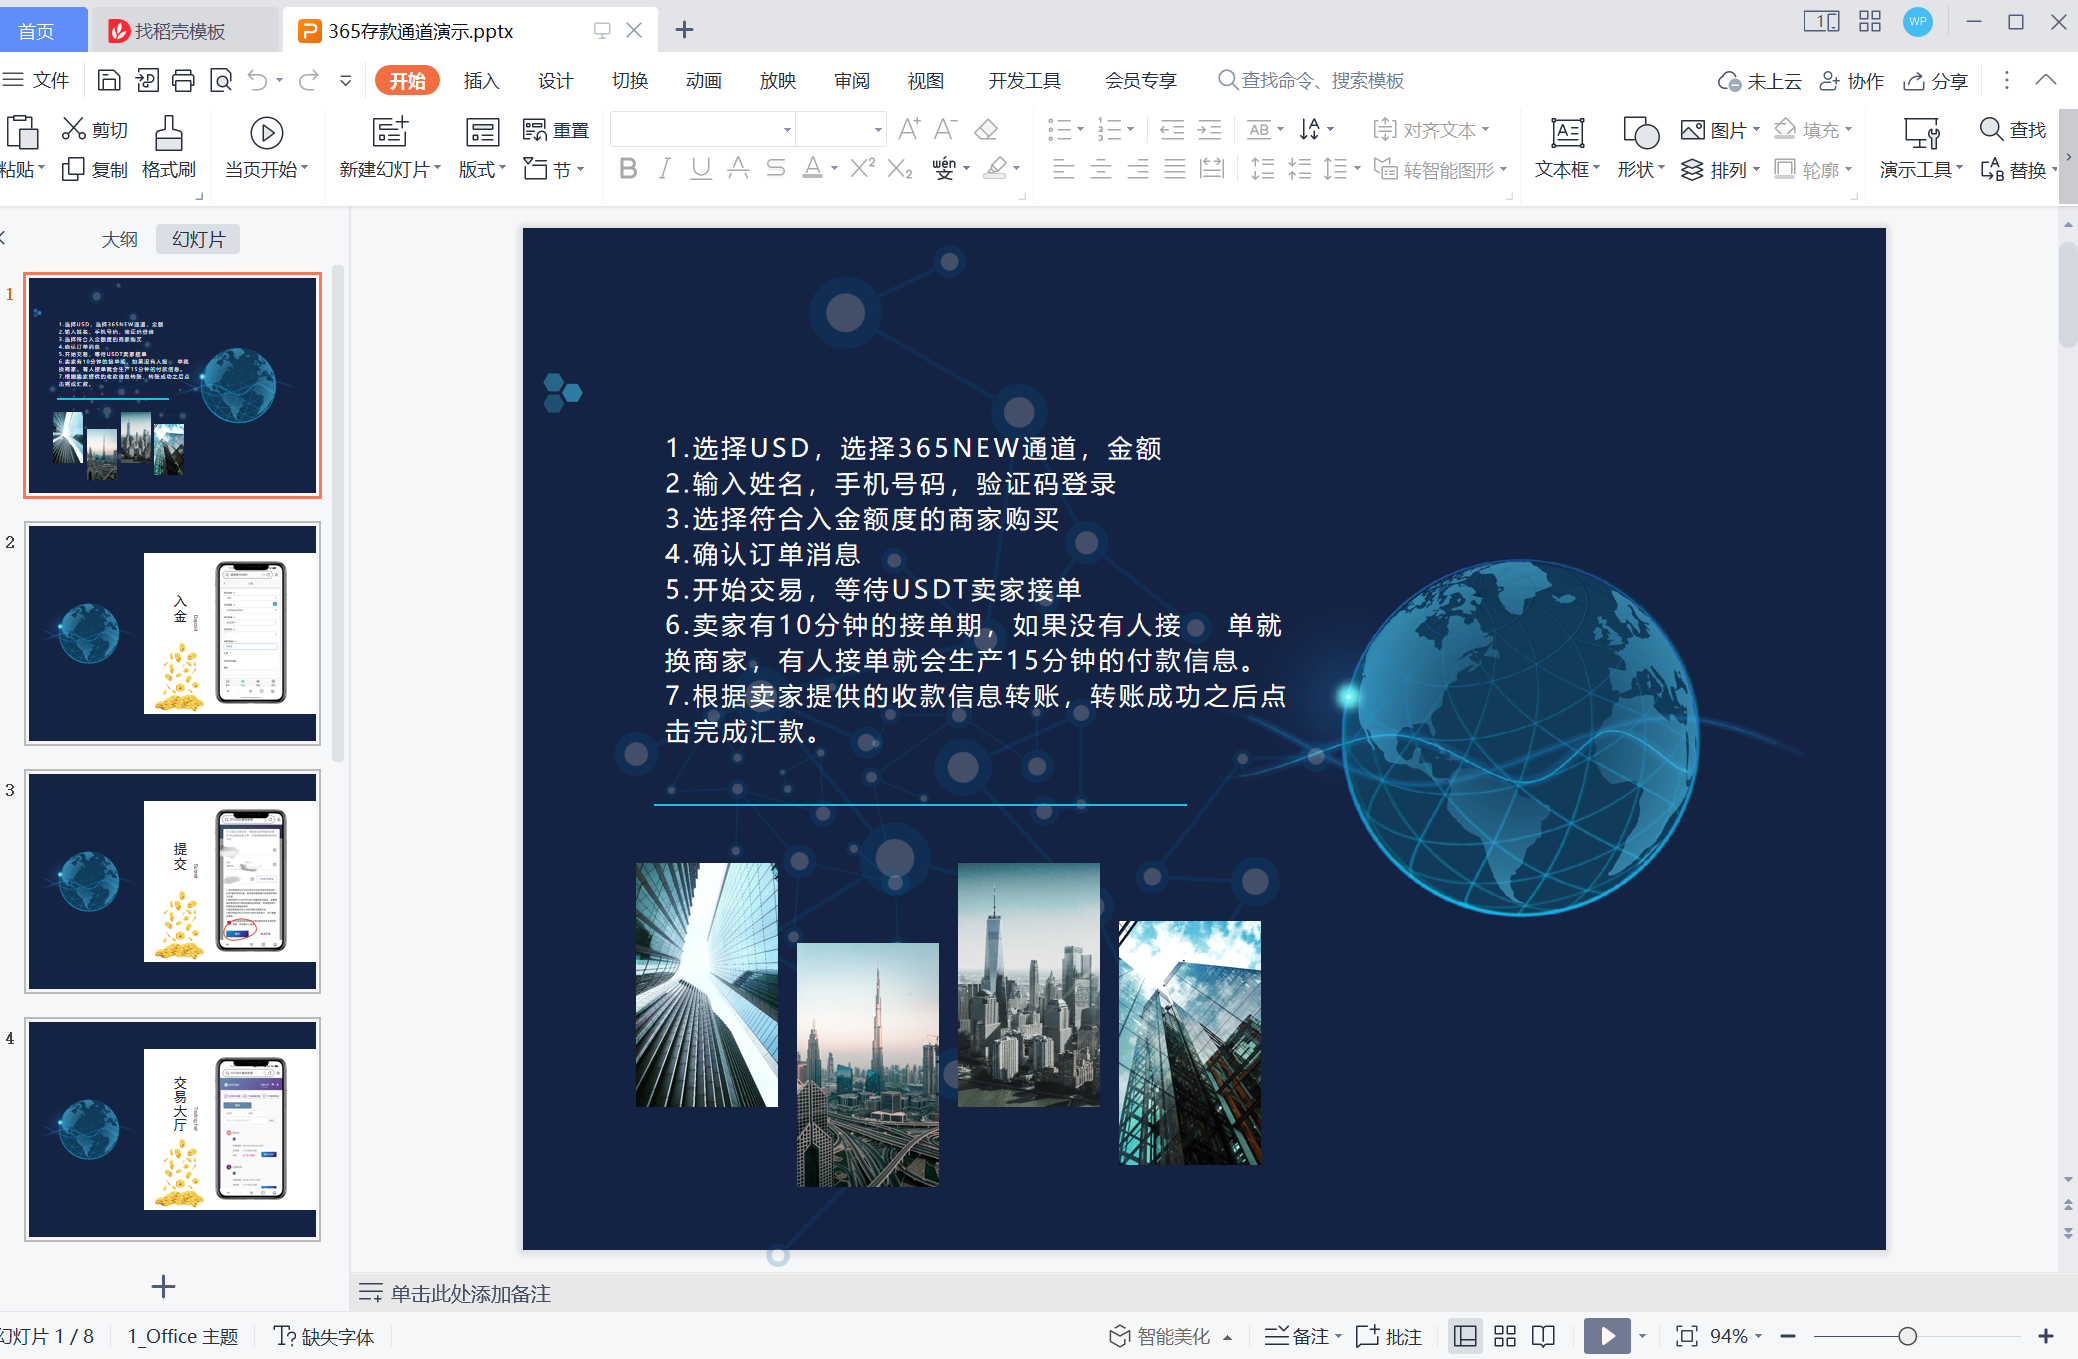Open the font size dropdown
The height and width of the screenshot is (1359, 2078).
coord(878,130)
